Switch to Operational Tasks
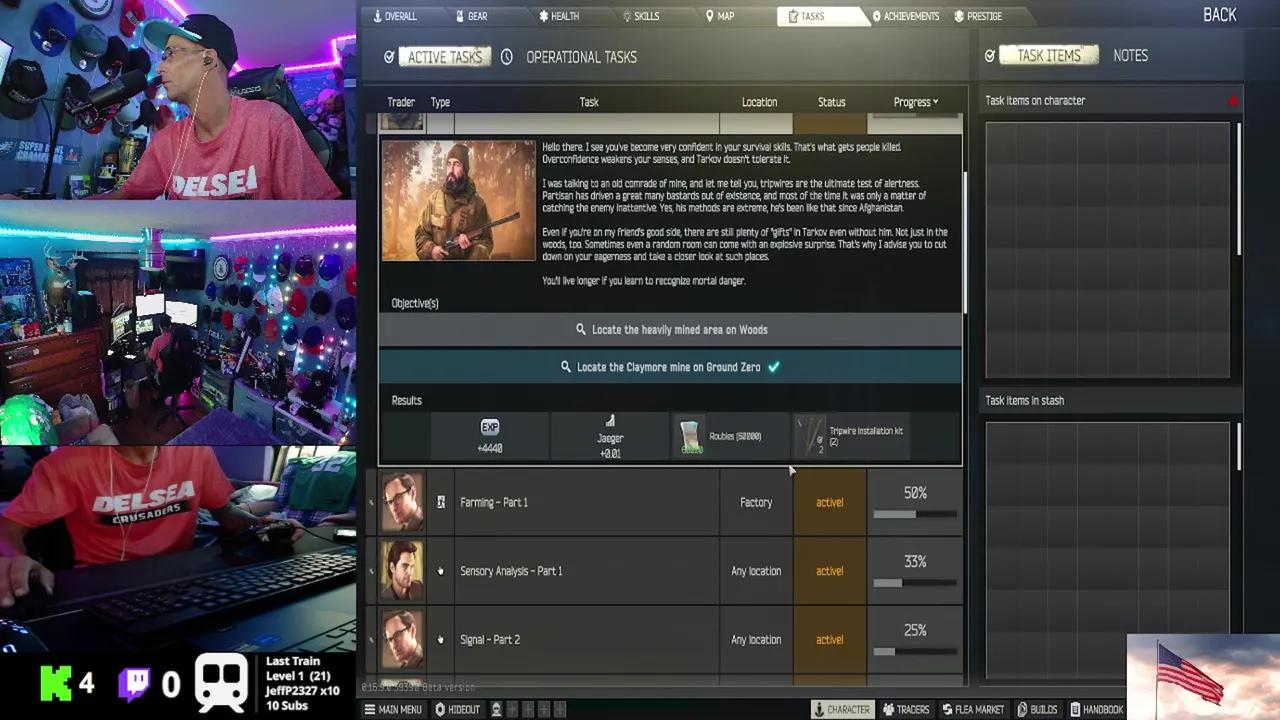This screenshot has height=720, width=1280. point(581,57)
